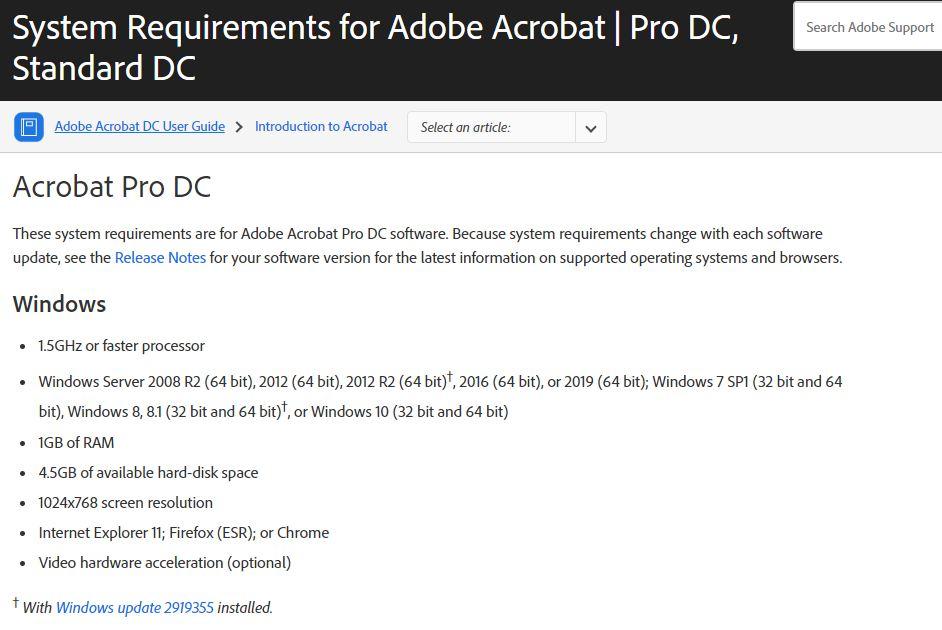Screen dimensions: 942x630
Task: Click the 1024x768 screen resolution bullet
Action: pyautogui.click(x=126, y=502)
